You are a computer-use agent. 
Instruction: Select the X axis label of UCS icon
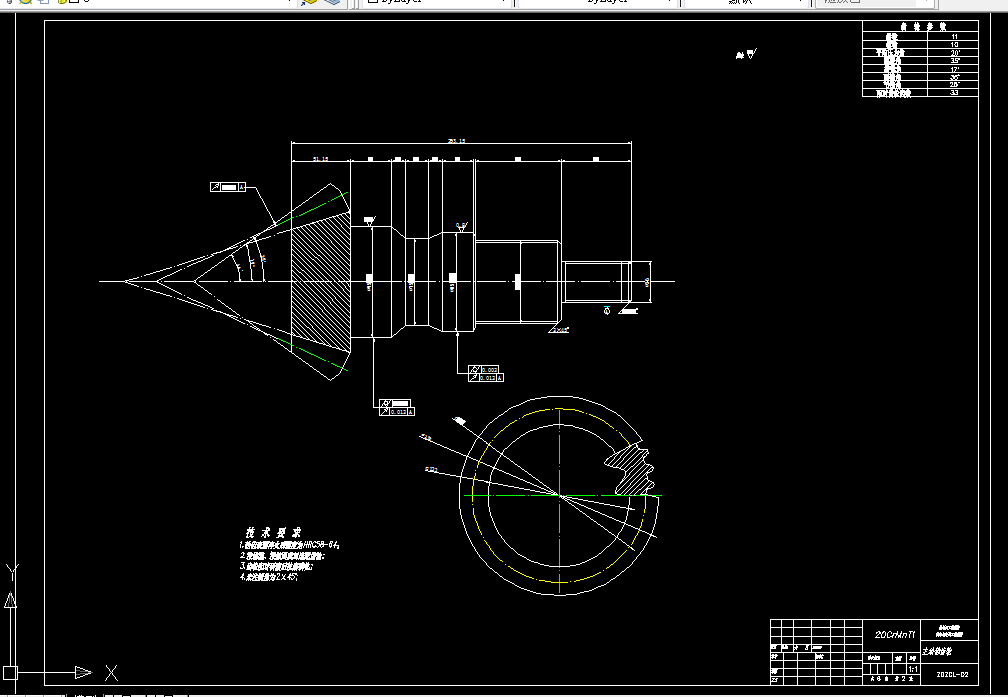pos(111,673)
